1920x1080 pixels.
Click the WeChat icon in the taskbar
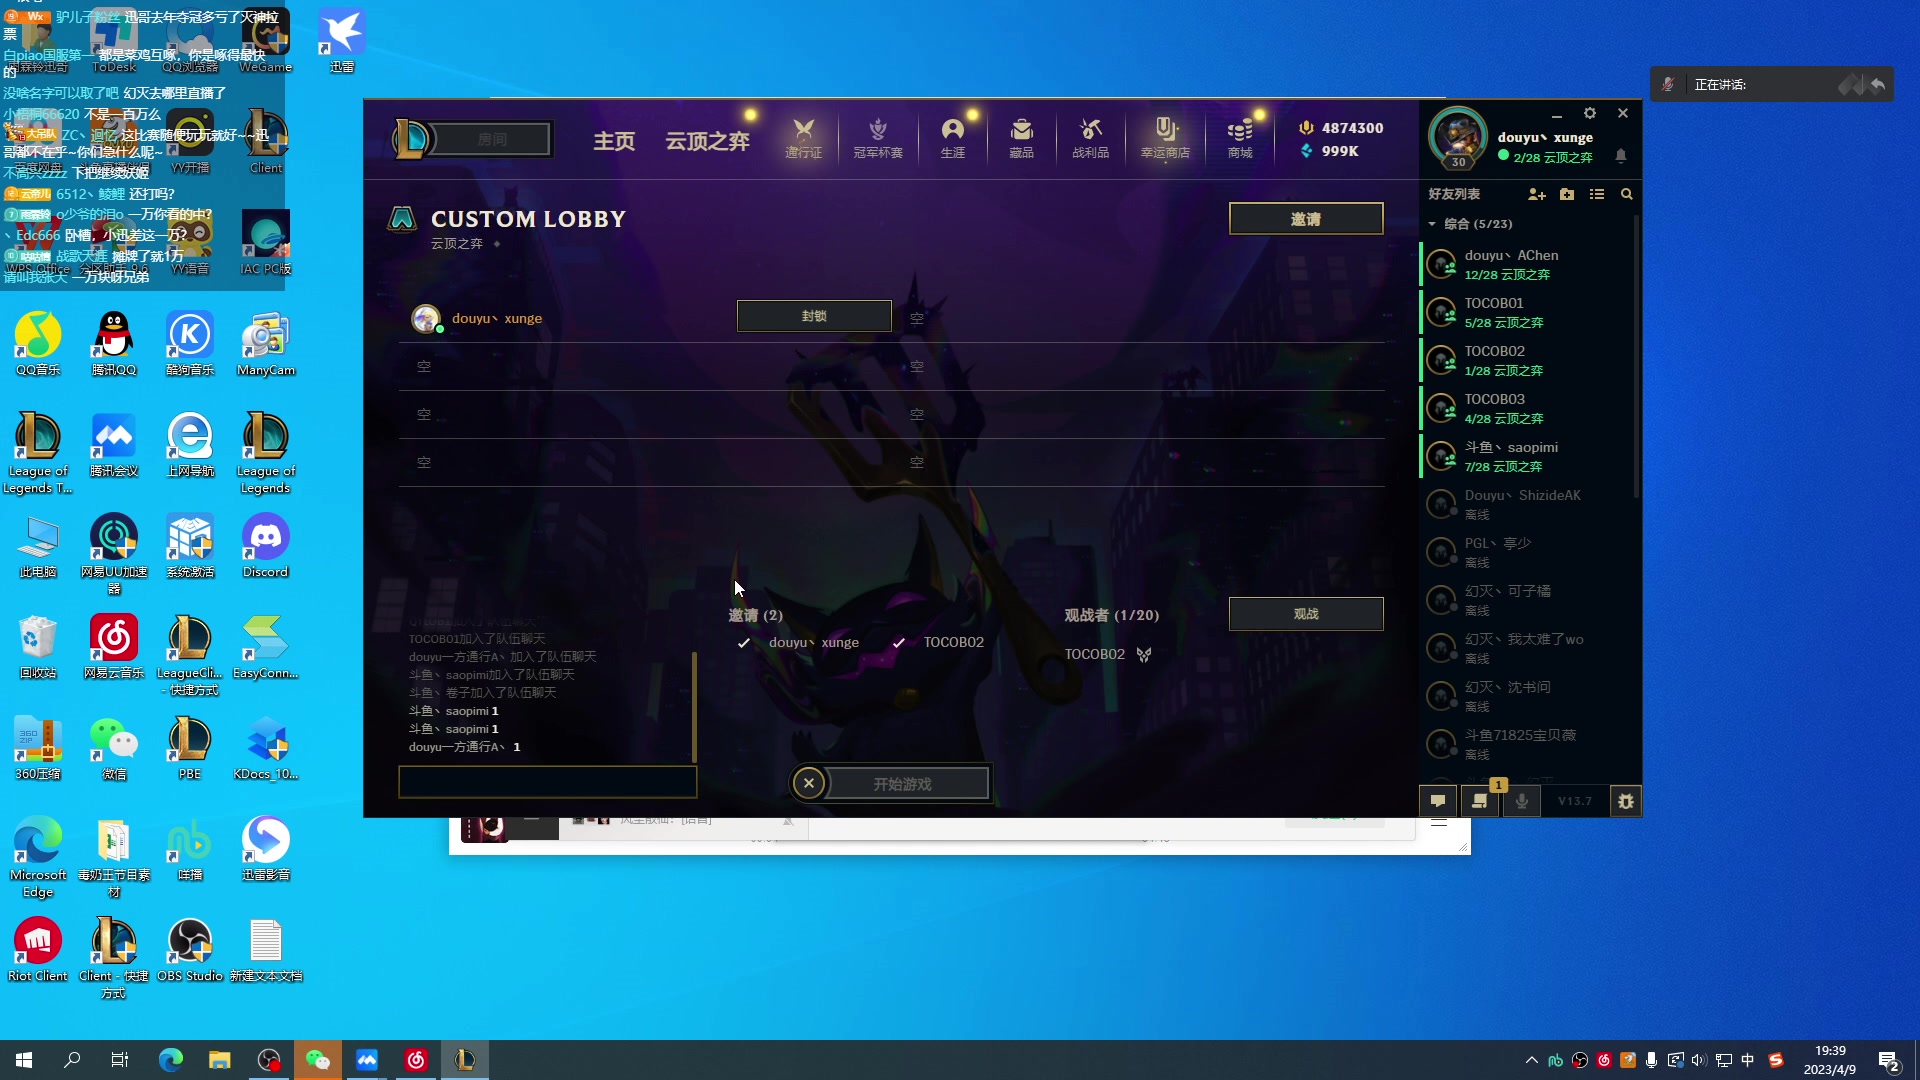(318, 1060)
